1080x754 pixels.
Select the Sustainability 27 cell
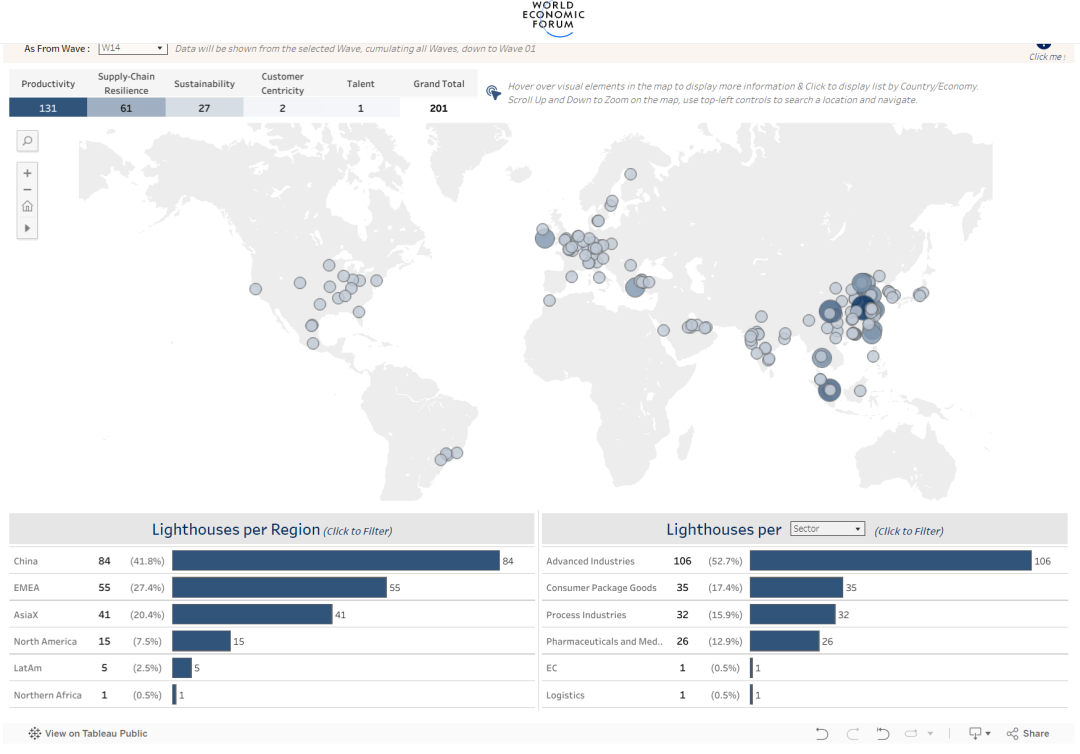204,108
